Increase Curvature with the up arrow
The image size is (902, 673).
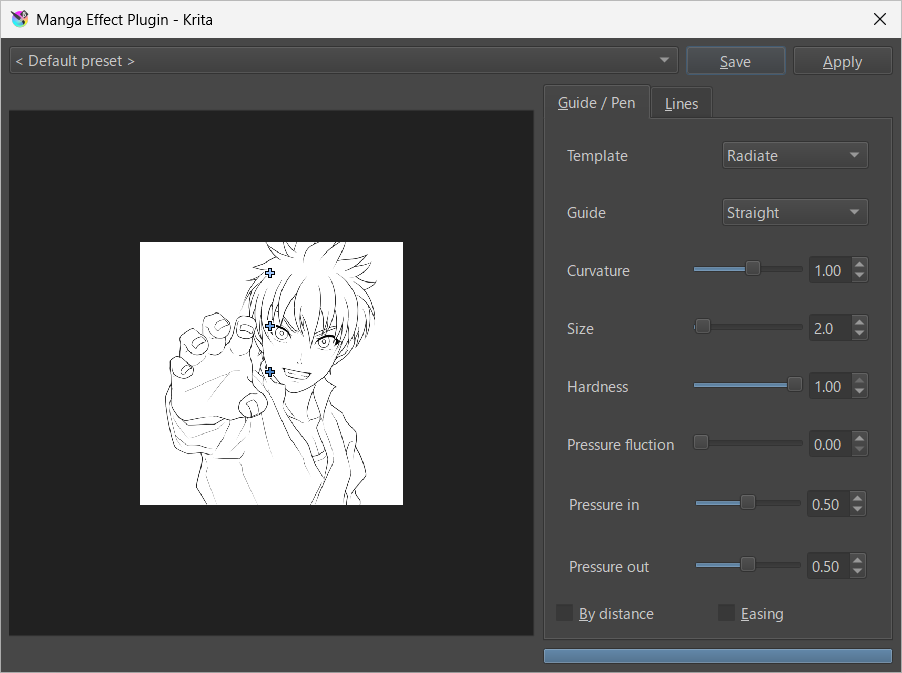859,265
